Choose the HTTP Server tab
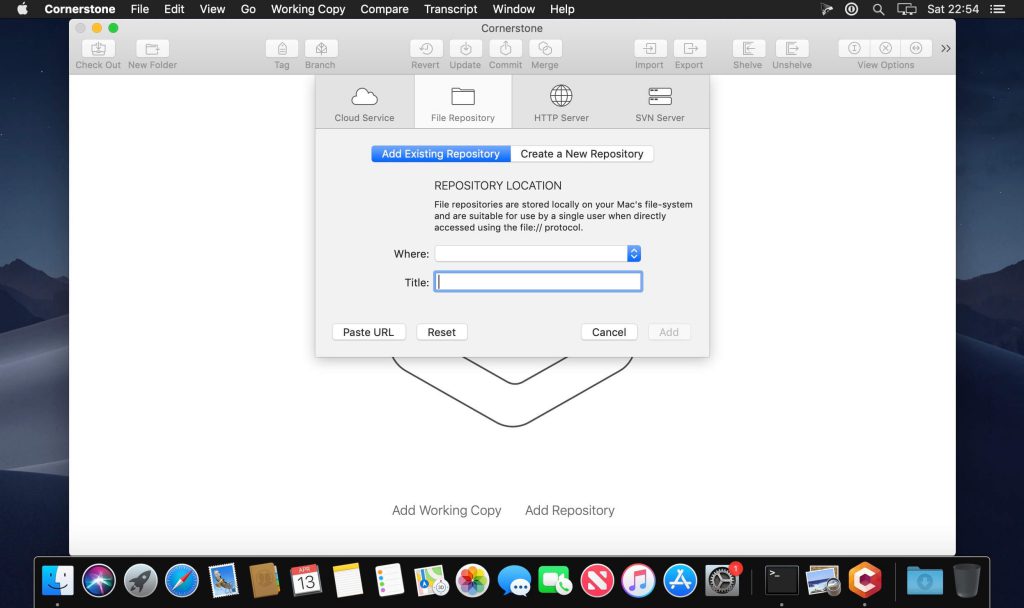Viewport: 1024px width, 608px height. [x=561, y=102]
